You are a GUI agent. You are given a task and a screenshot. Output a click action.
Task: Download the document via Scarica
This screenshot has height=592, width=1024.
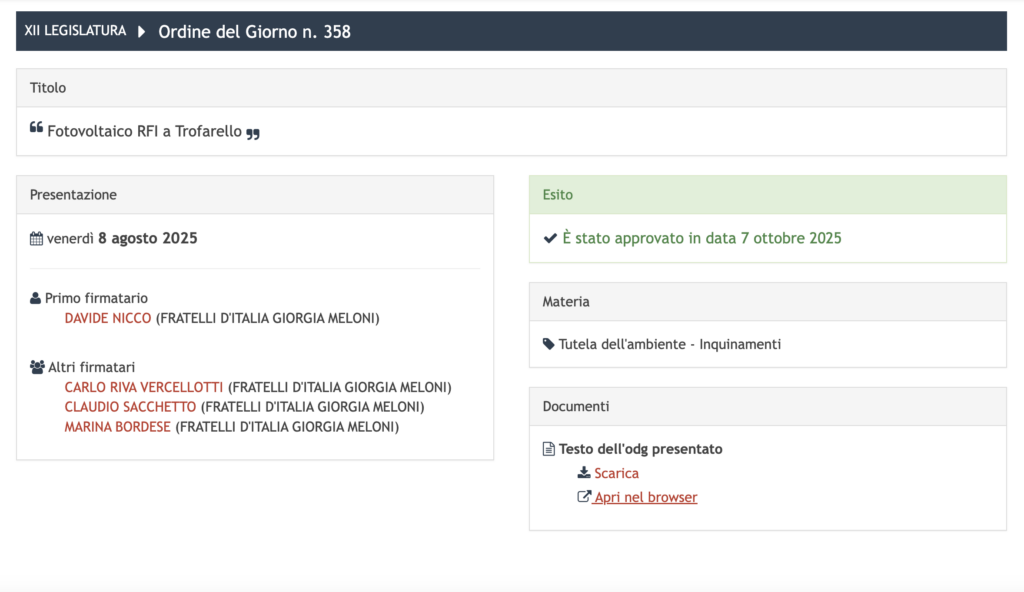(x=616, y=473)
